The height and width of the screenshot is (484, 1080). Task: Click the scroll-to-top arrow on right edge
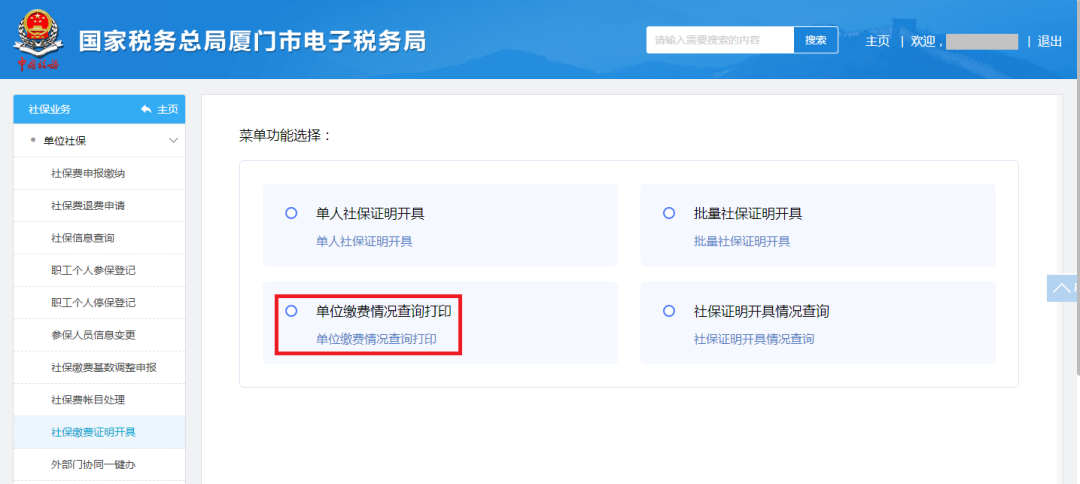[x=1062, y=288]
